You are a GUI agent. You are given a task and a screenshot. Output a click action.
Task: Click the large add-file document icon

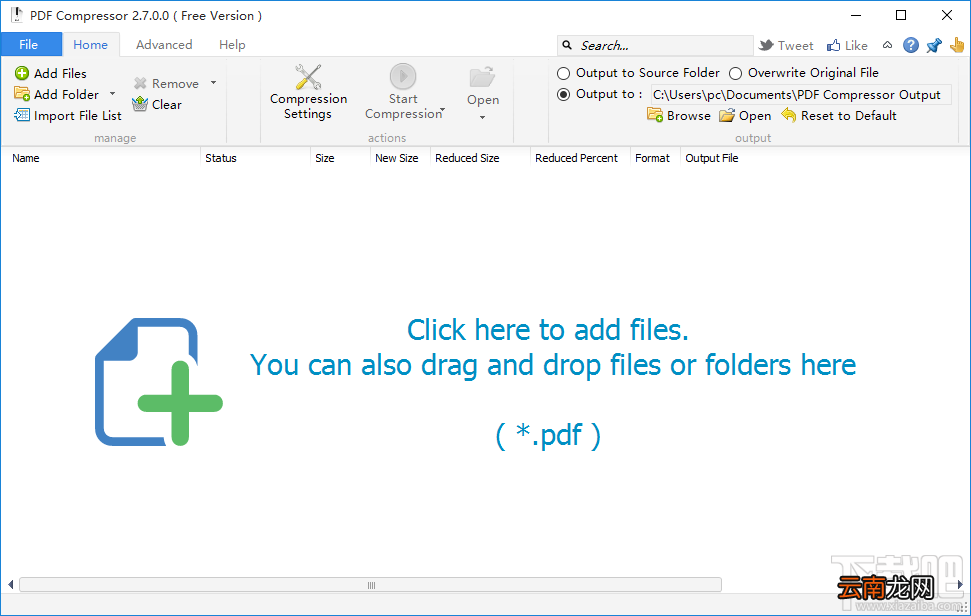[159, 382]
